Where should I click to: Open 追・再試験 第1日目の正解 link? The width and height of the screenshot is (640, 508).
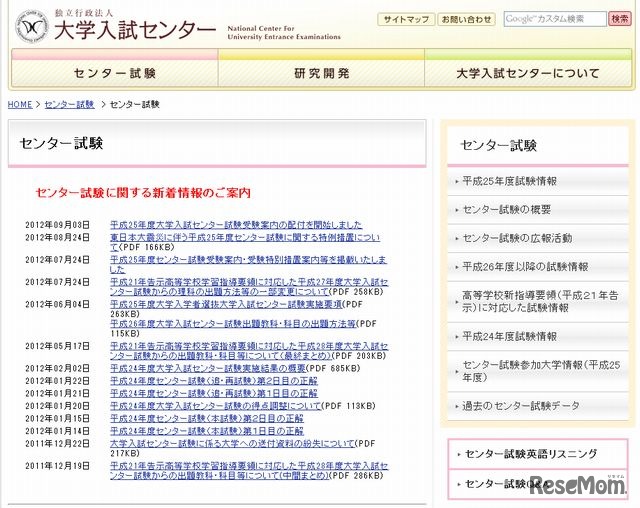coord(213,393)
